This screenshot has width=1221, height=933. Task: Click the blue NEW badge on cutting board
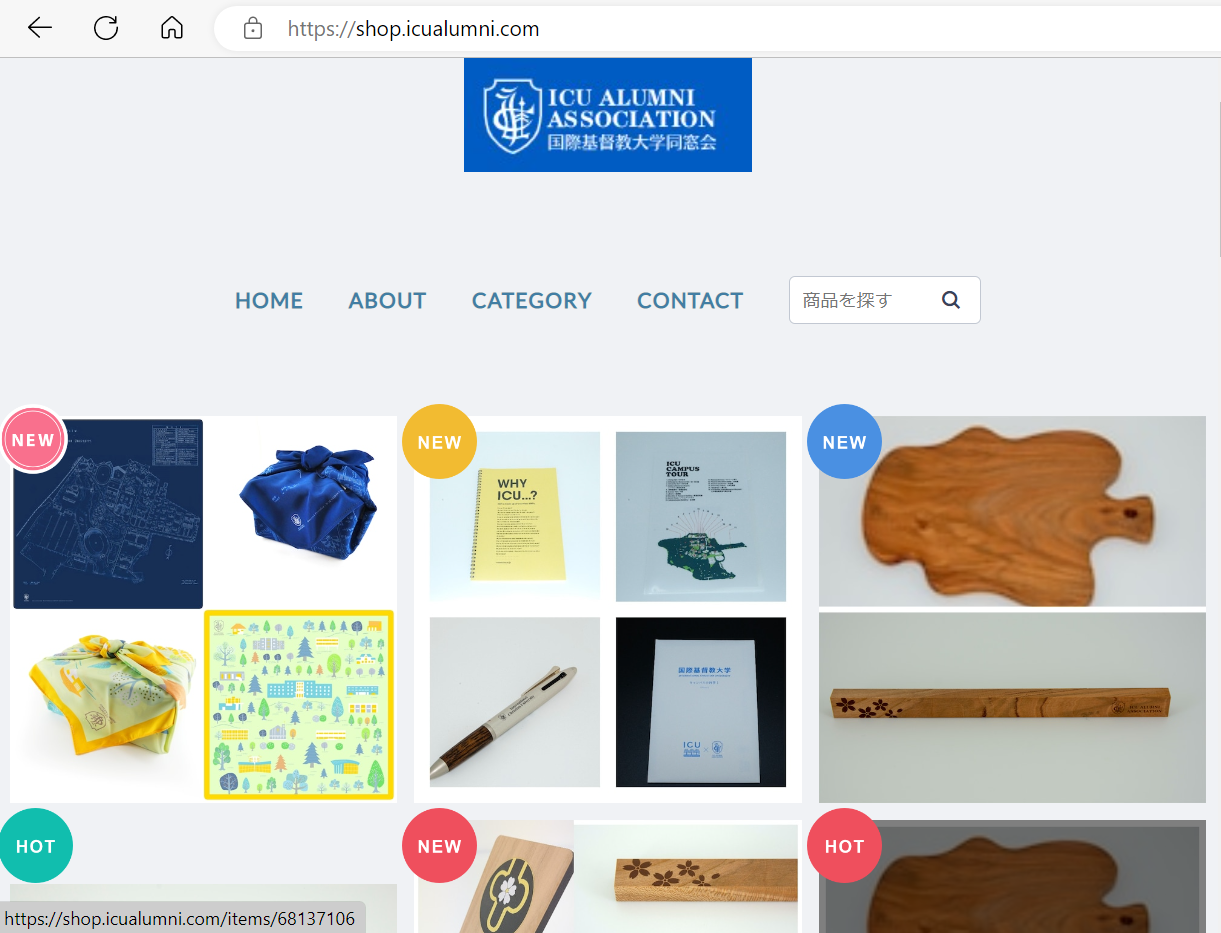pyautogui.click(x=844, y=442)
